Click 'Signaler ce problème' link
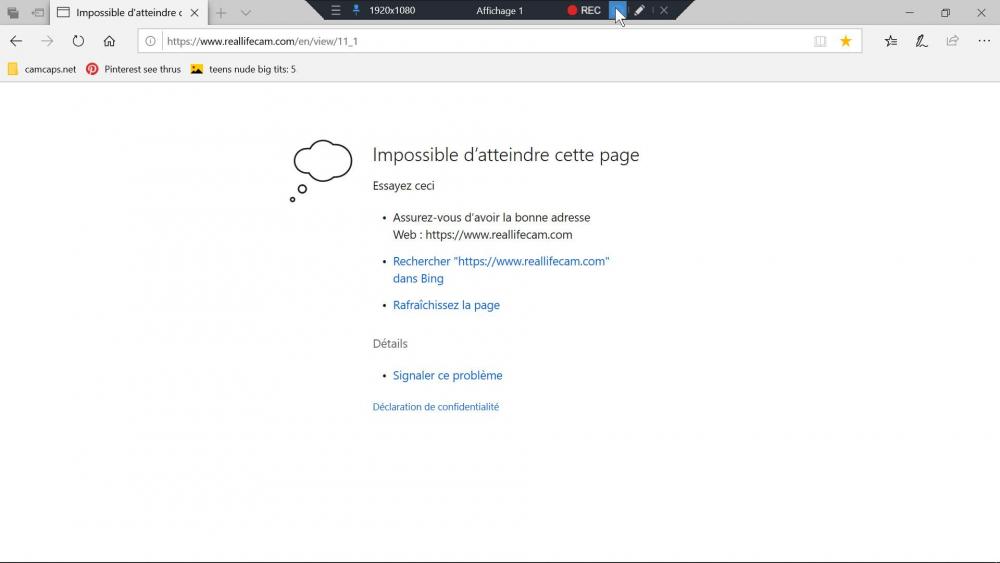 447,375
